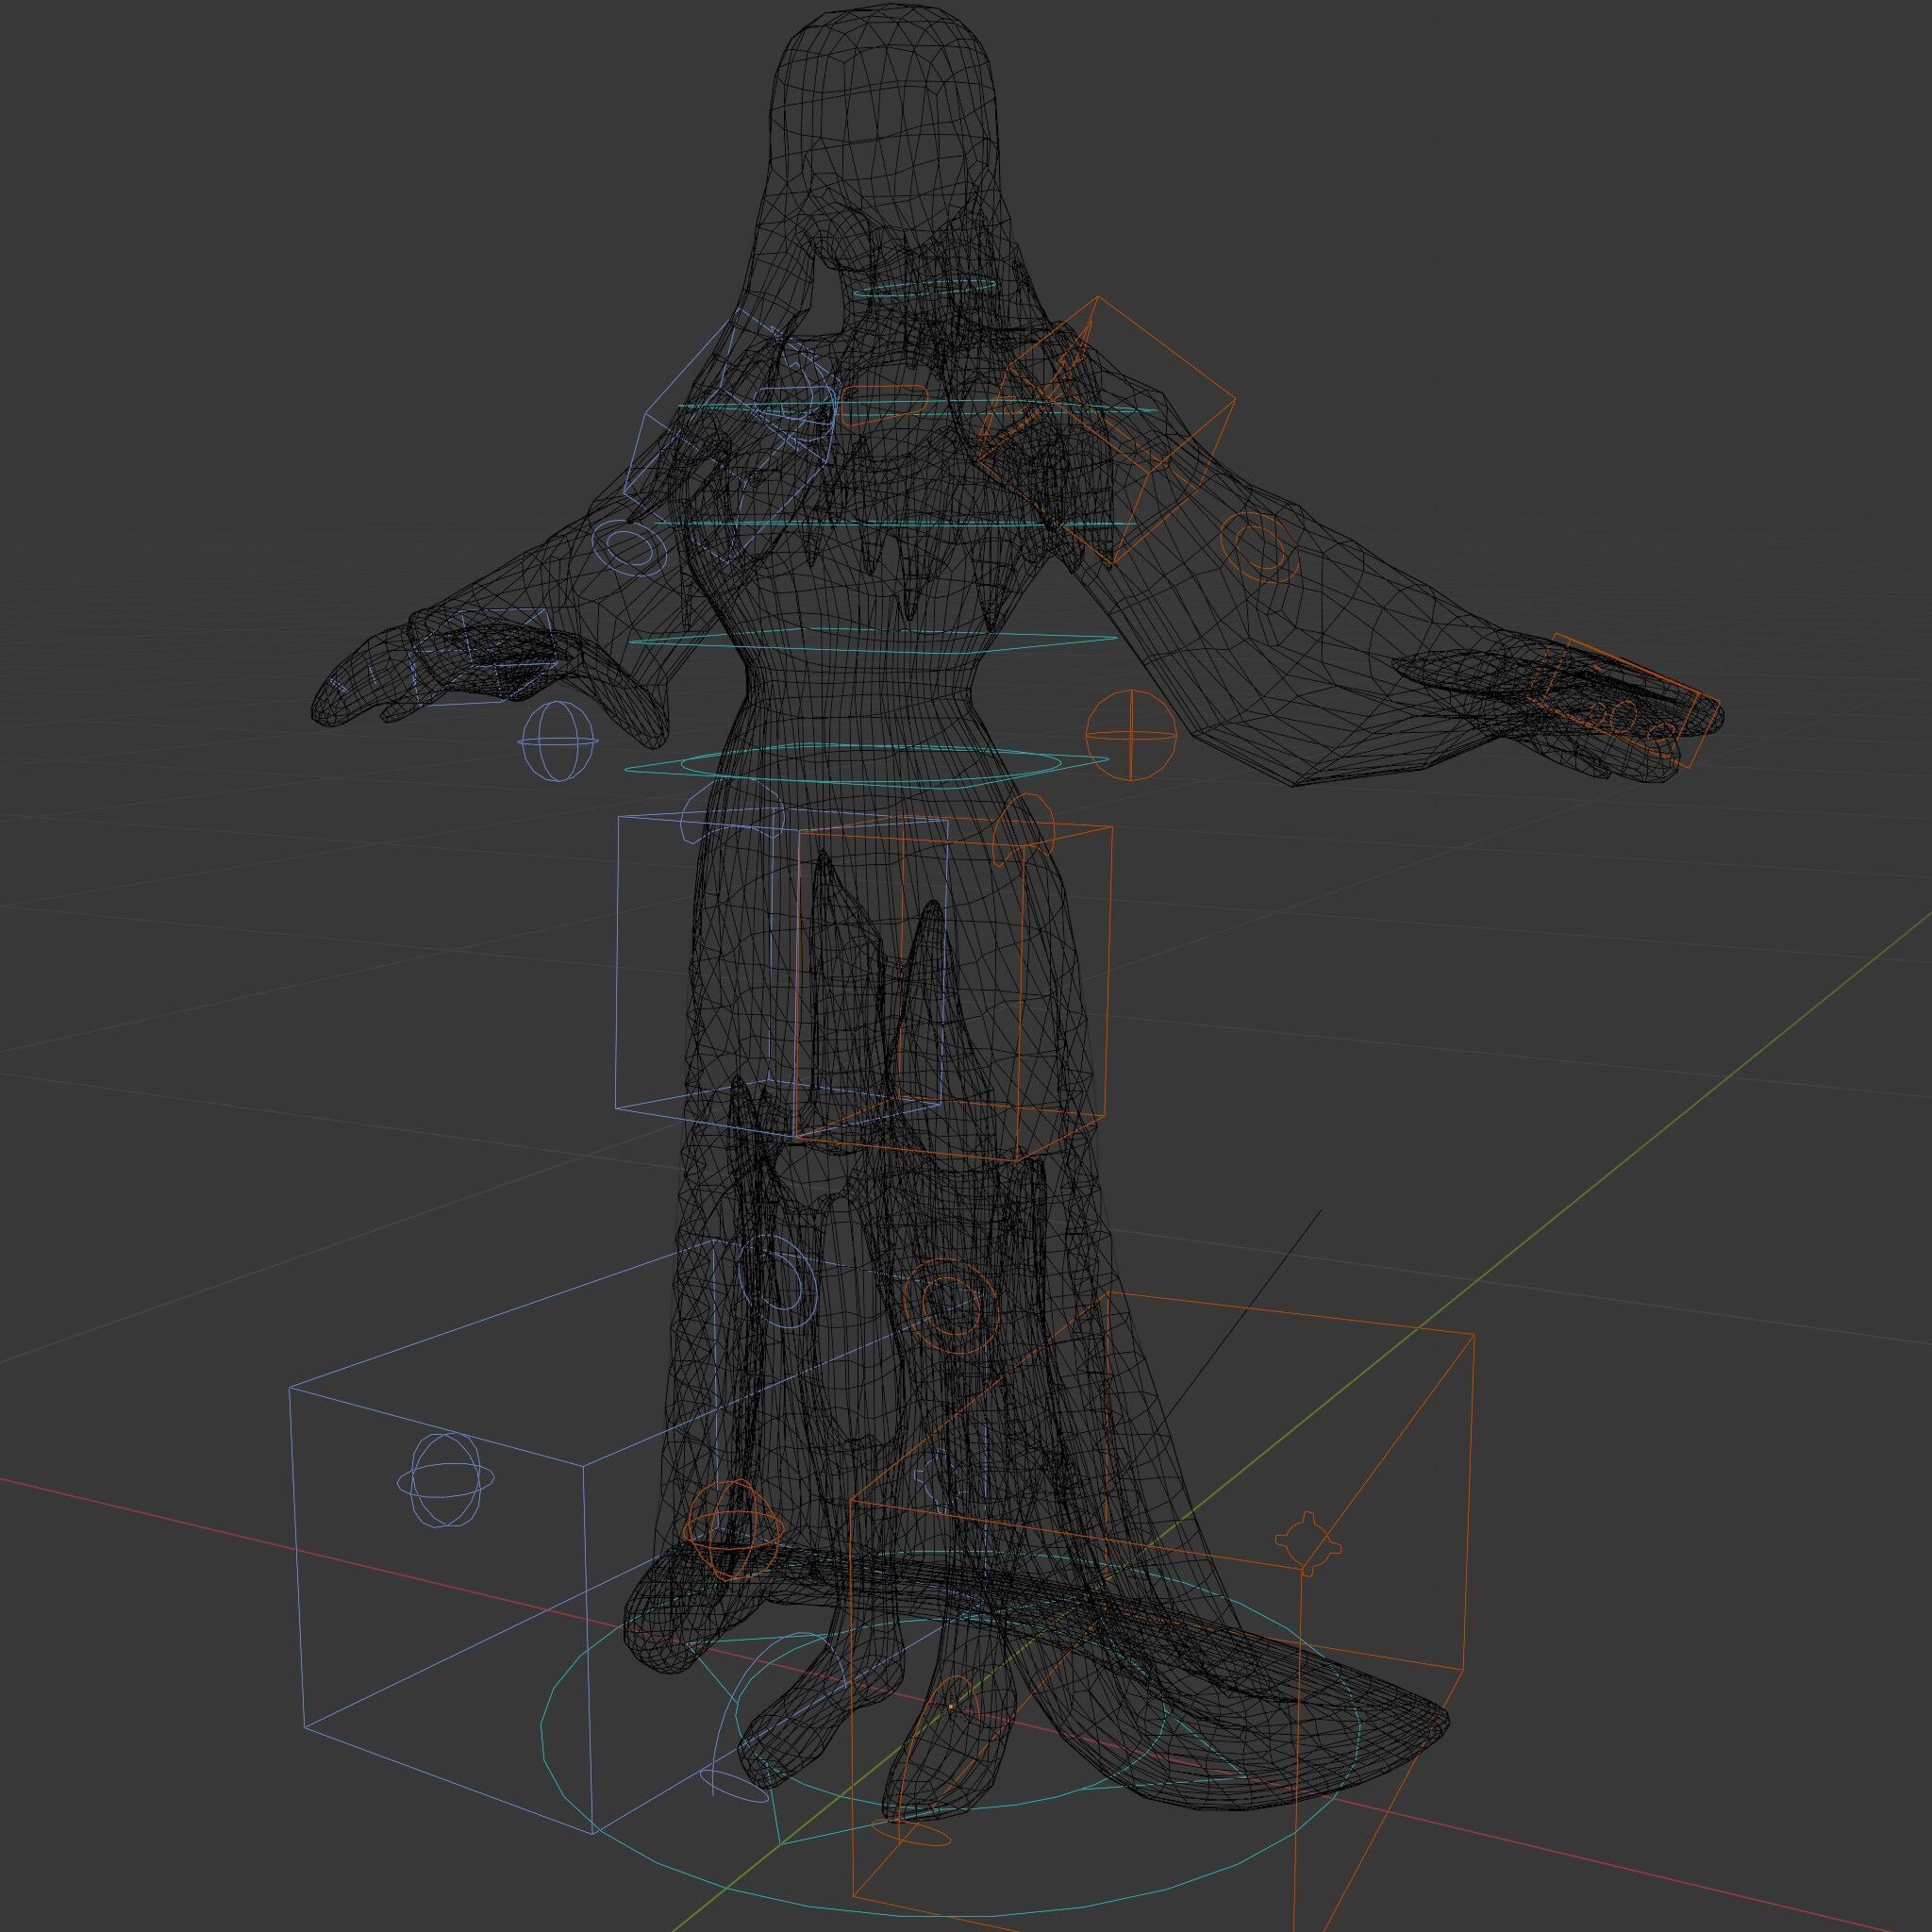Click the orange sphere control near ankle
1932x1932 pixels.
[x=733, y=1530]
